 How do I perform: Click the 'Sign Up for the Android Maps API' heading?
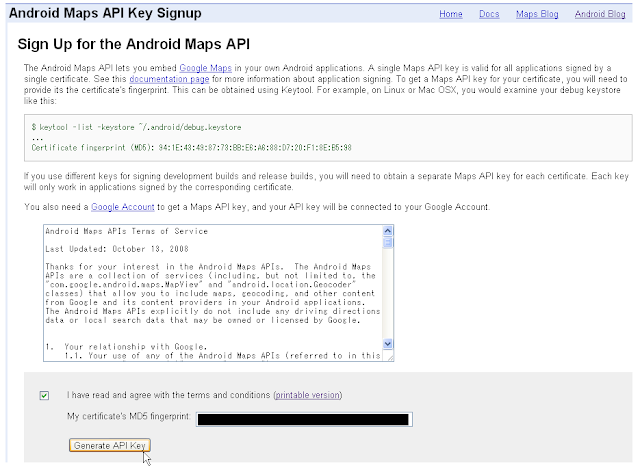[133, 44]
